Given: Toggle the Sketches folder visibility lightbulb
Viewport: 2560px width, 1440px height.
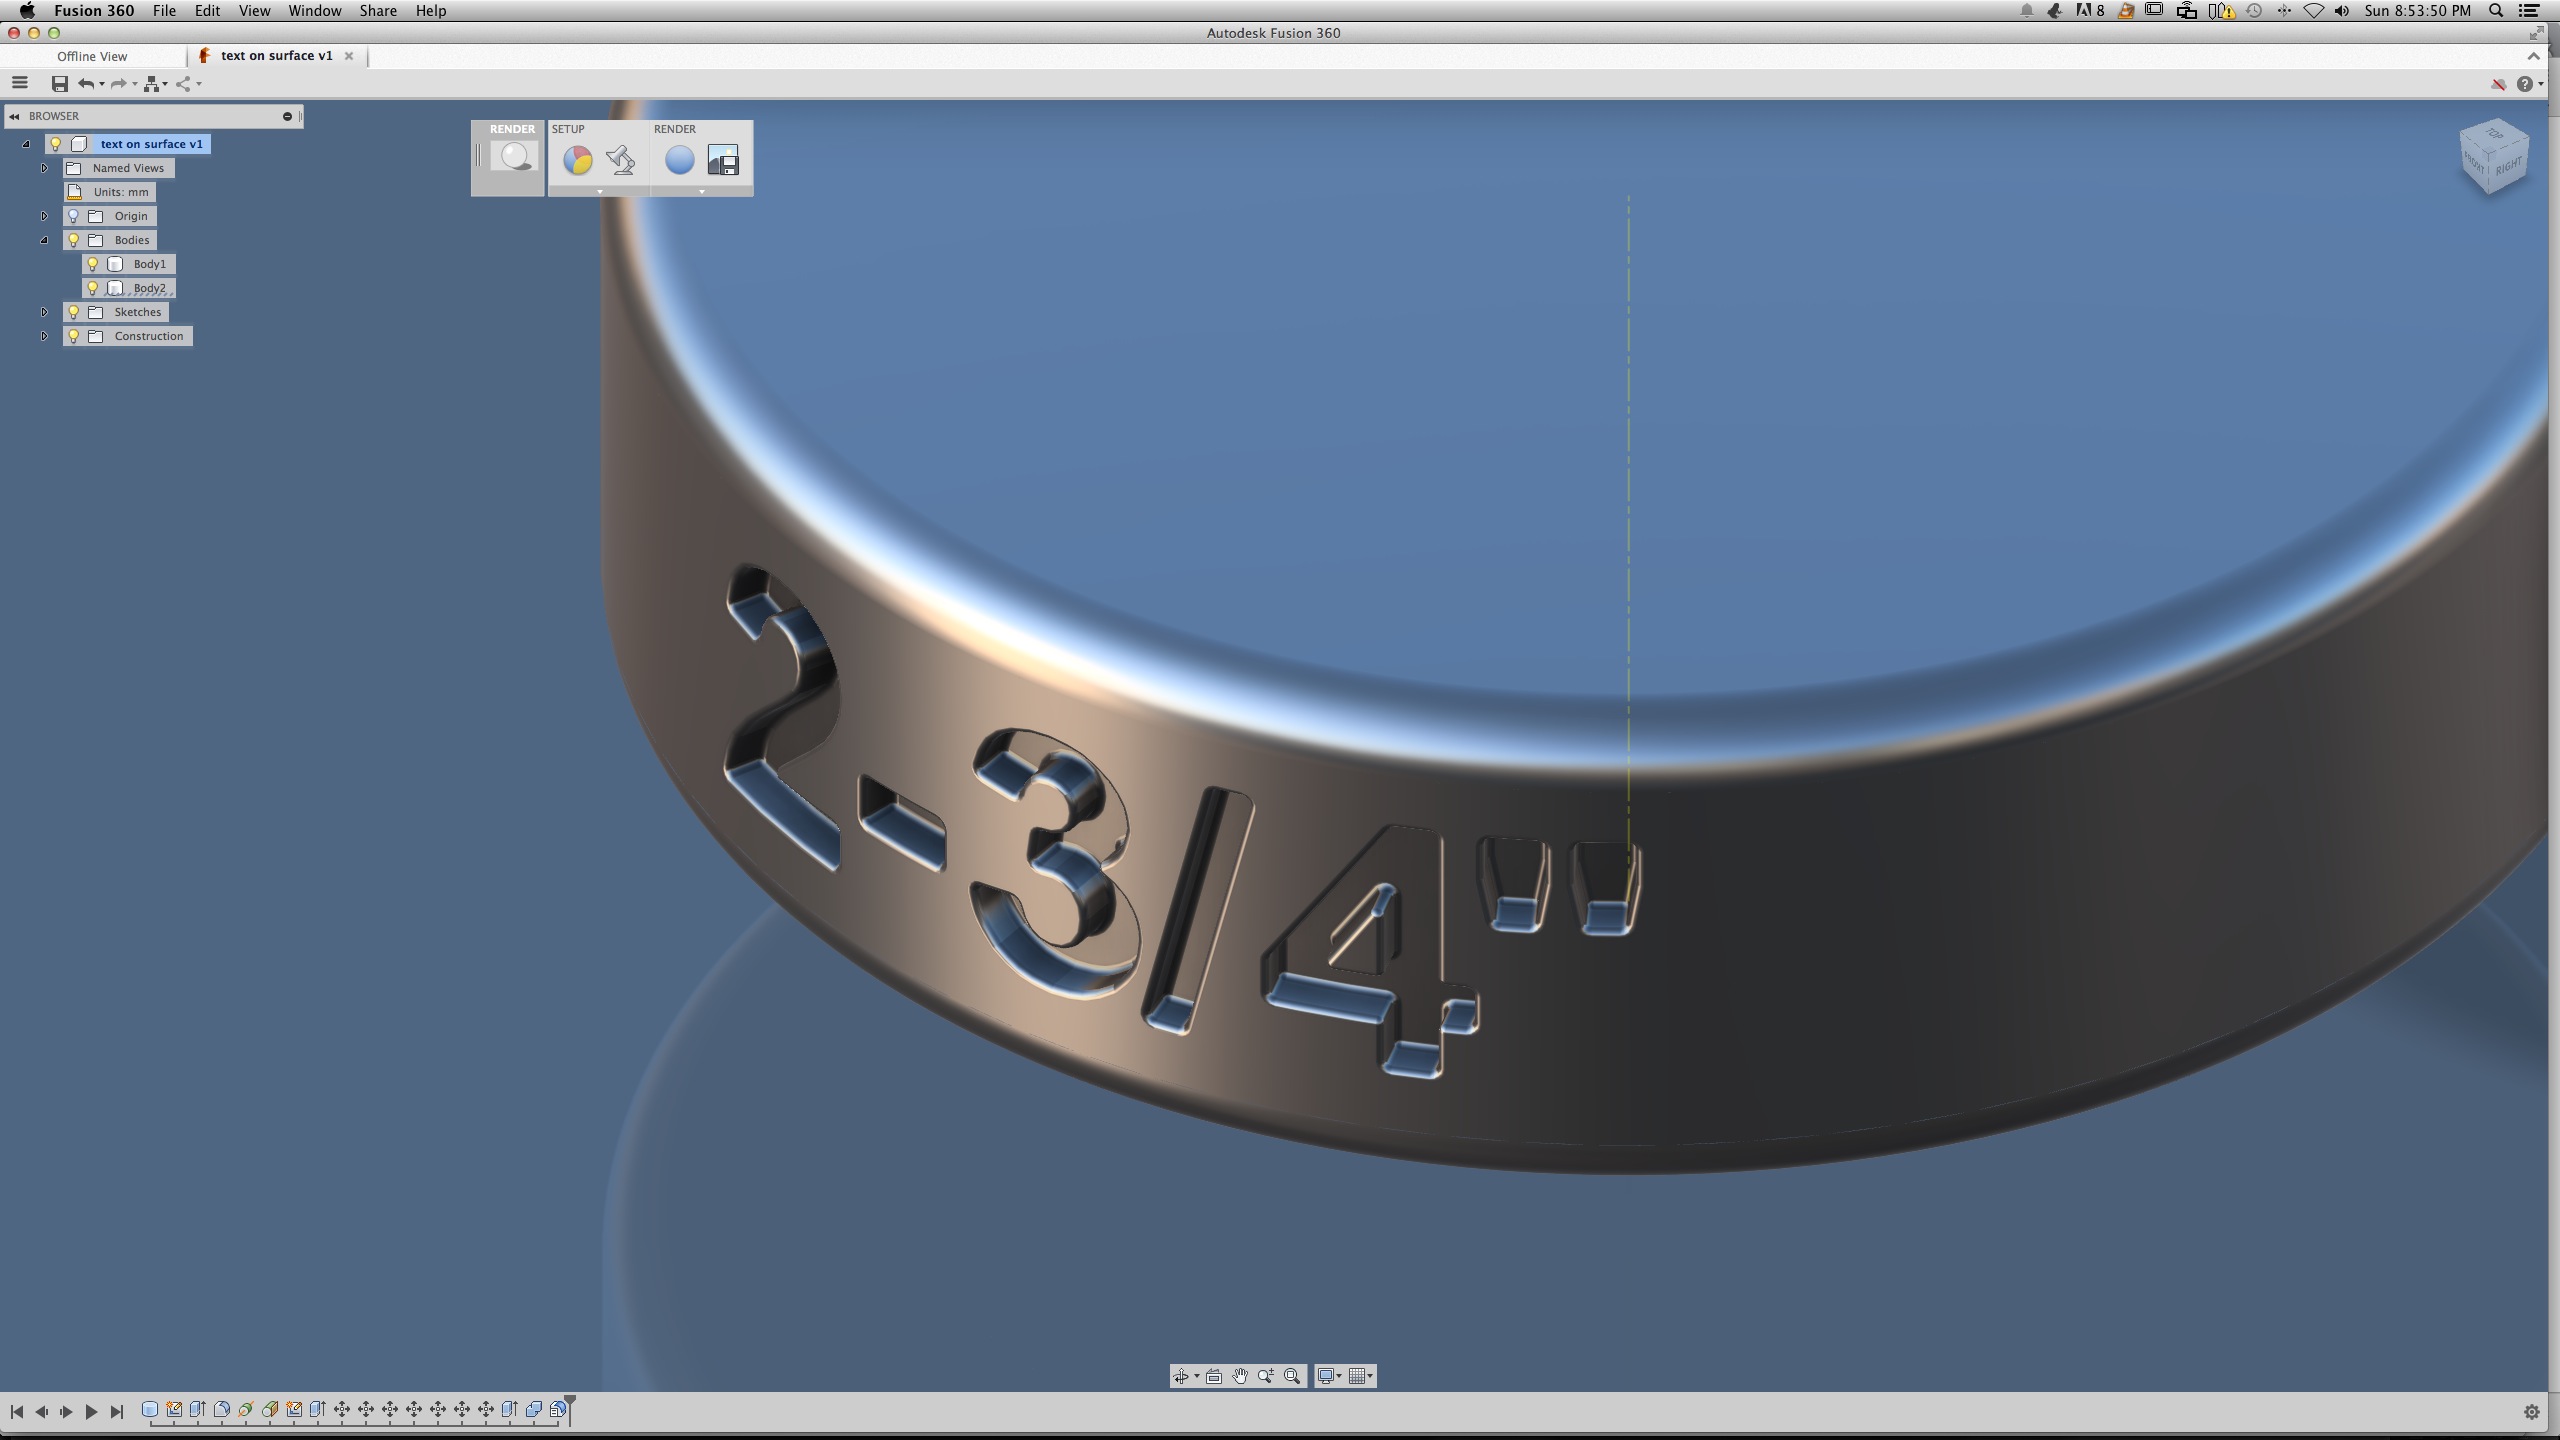Looking at the screenshot, I should [x=73, y=311].
